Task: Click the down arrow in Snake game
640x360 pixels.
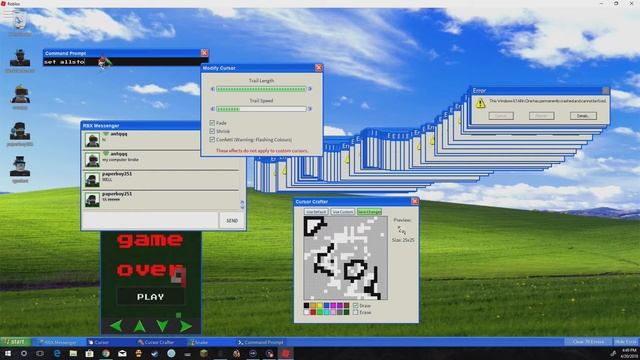Action: [162, 326]
